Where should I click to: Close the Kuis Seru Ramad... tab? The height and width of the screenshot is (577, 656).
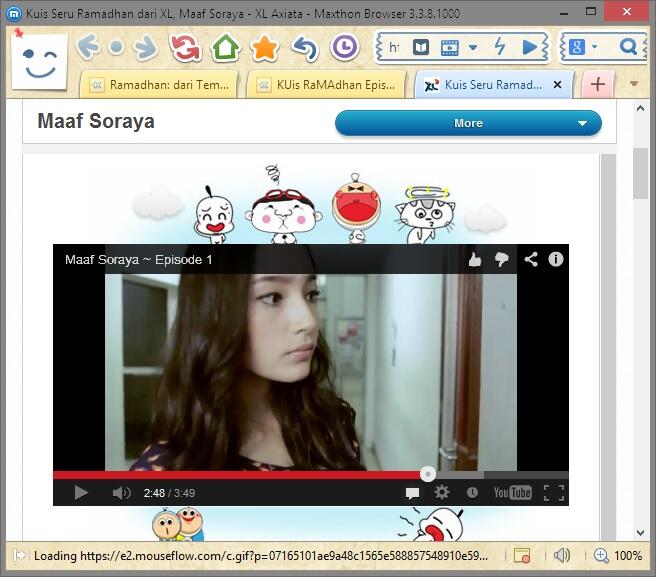tap(557, 85)
